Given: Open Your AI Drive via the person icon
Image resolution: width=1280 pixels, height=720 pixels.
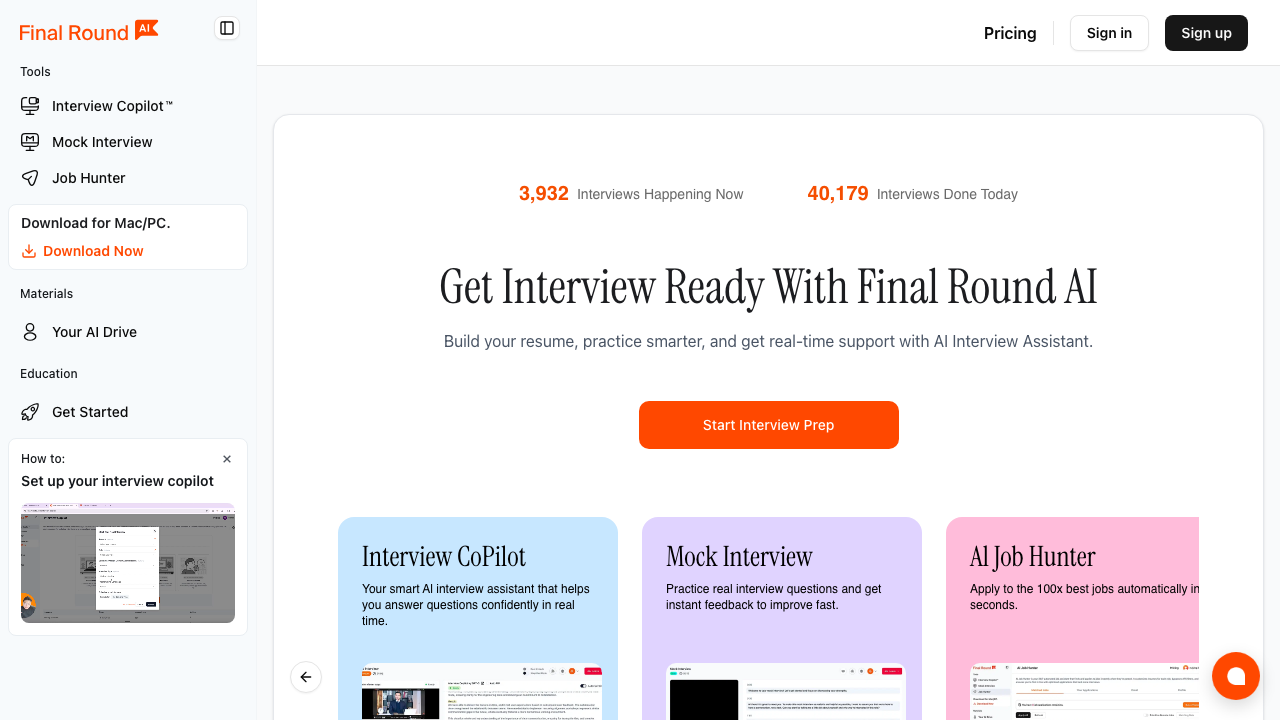Looking at the screenshot, I should point(31,331).
